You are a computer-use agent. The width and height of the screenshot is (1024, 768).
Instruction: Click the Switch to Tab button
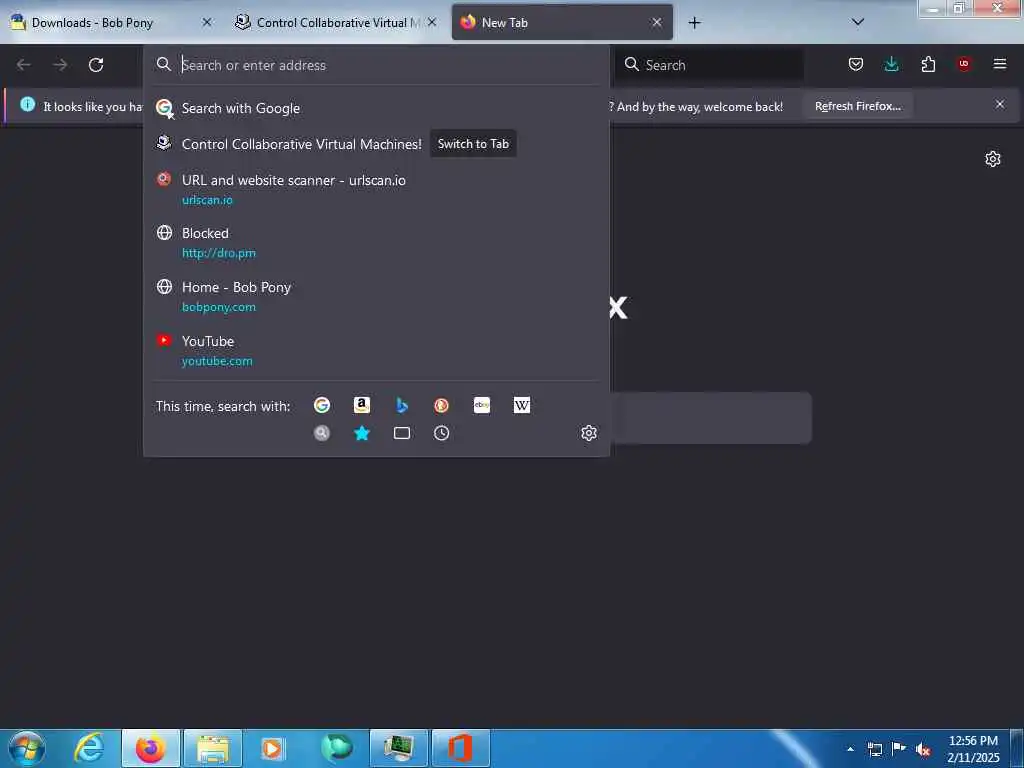(473, 144)
